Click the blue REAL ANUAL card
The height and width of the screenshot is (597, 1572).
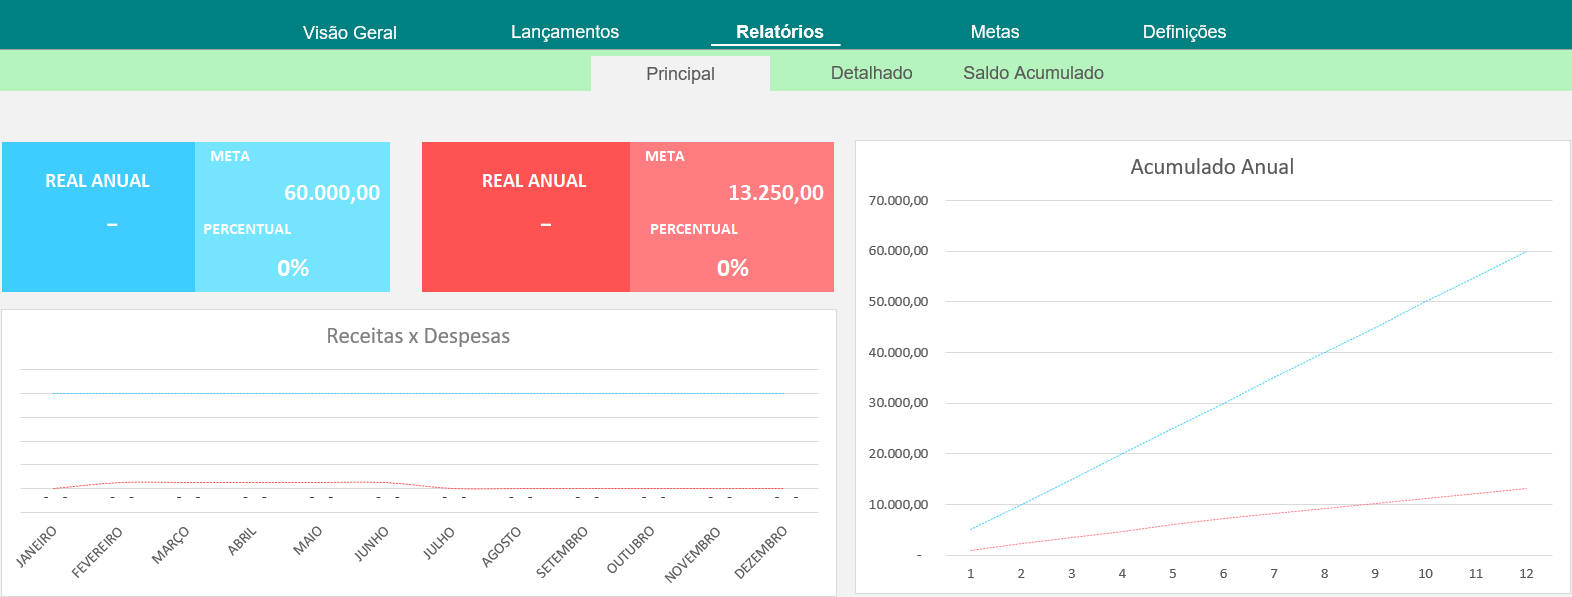pyautogui.click(x=98, y=181)
